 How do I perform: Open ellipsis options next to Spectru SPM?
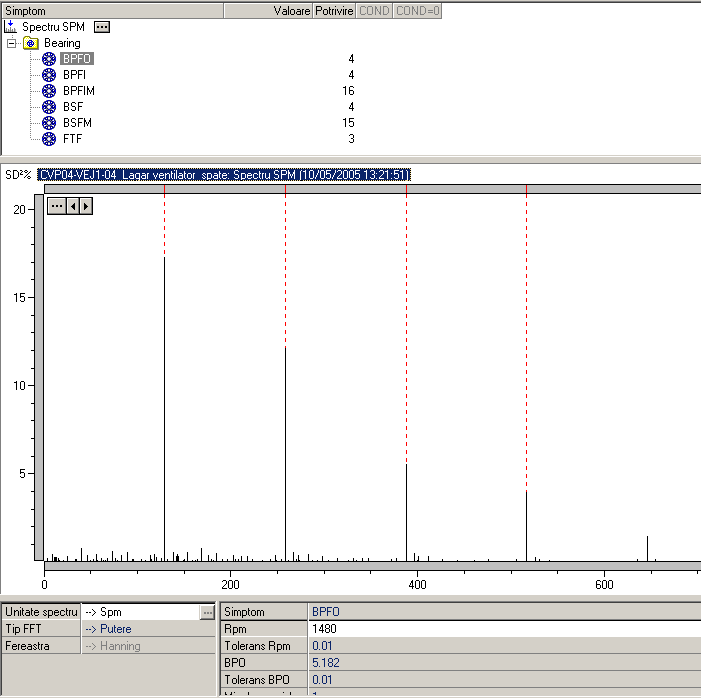click(102, 27)
